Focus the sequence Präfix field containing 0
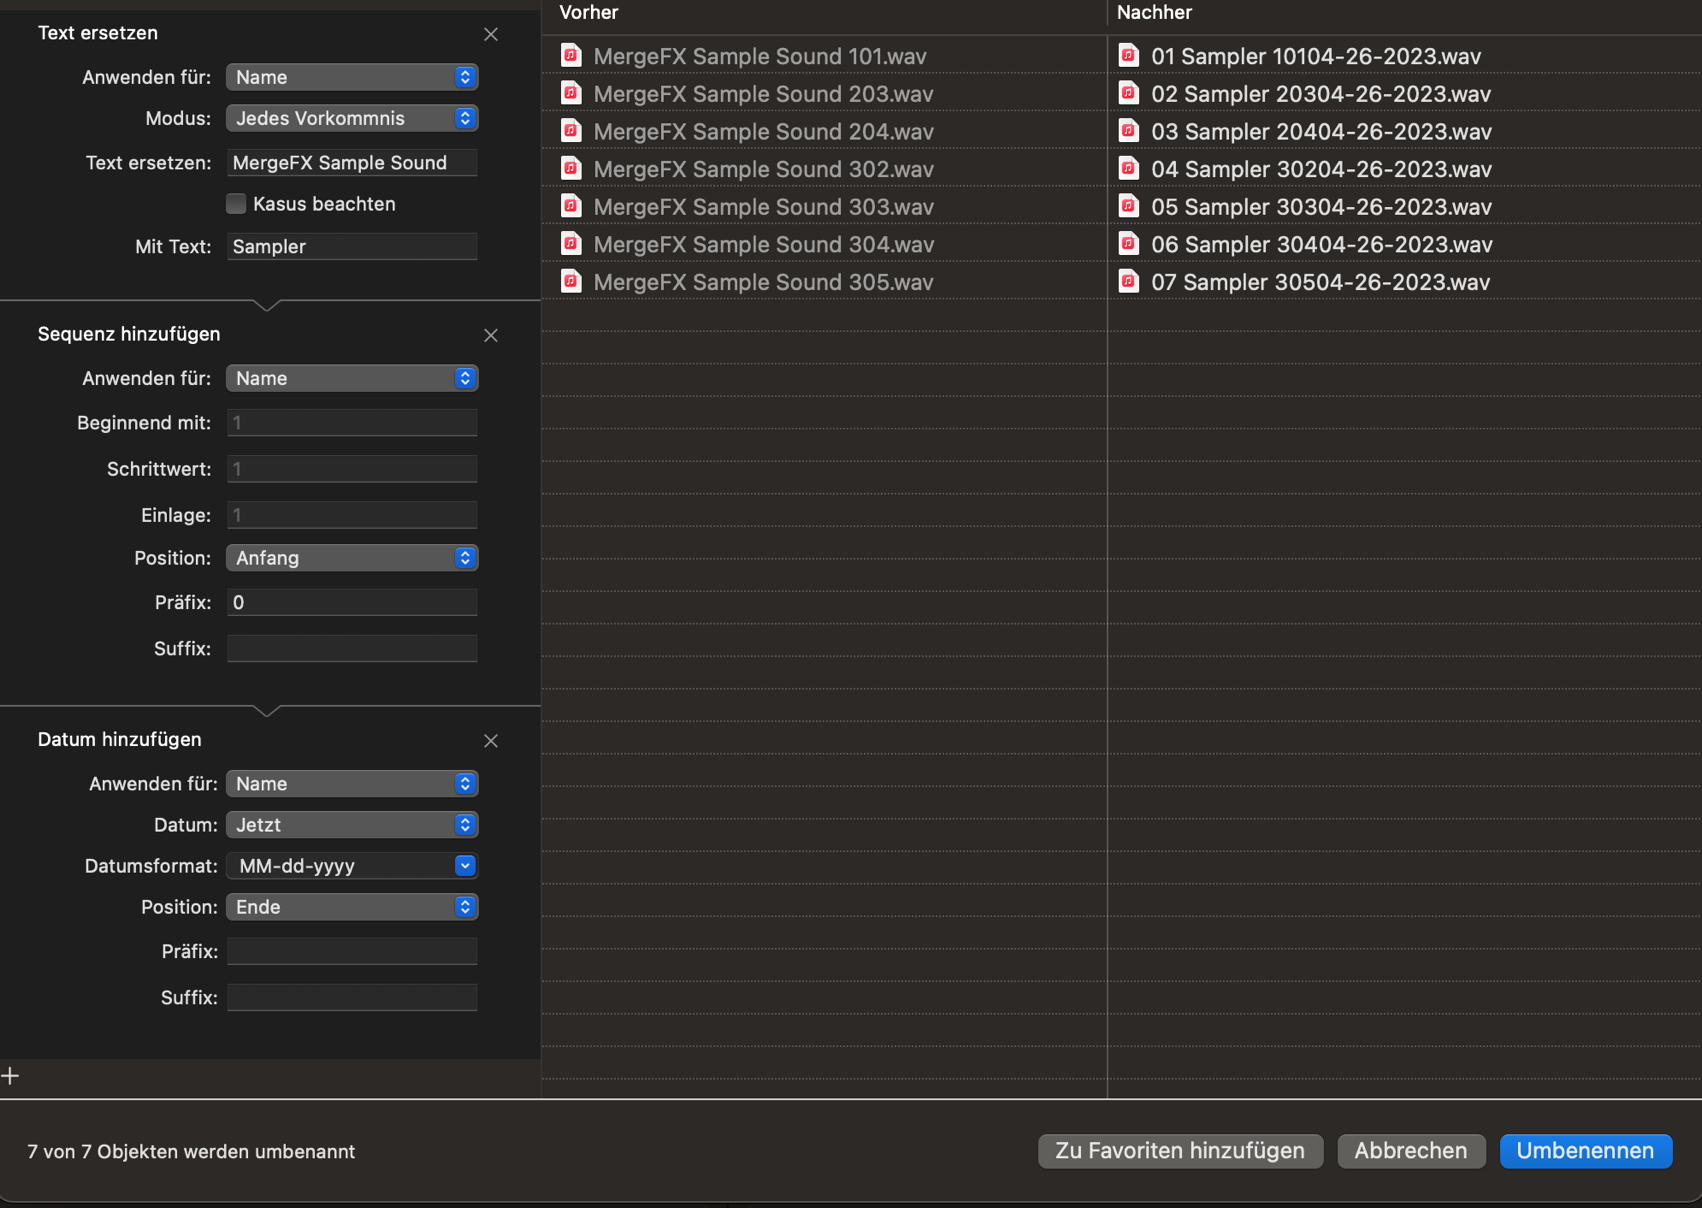This screenshot has width=1702, height=1208. 351,602
